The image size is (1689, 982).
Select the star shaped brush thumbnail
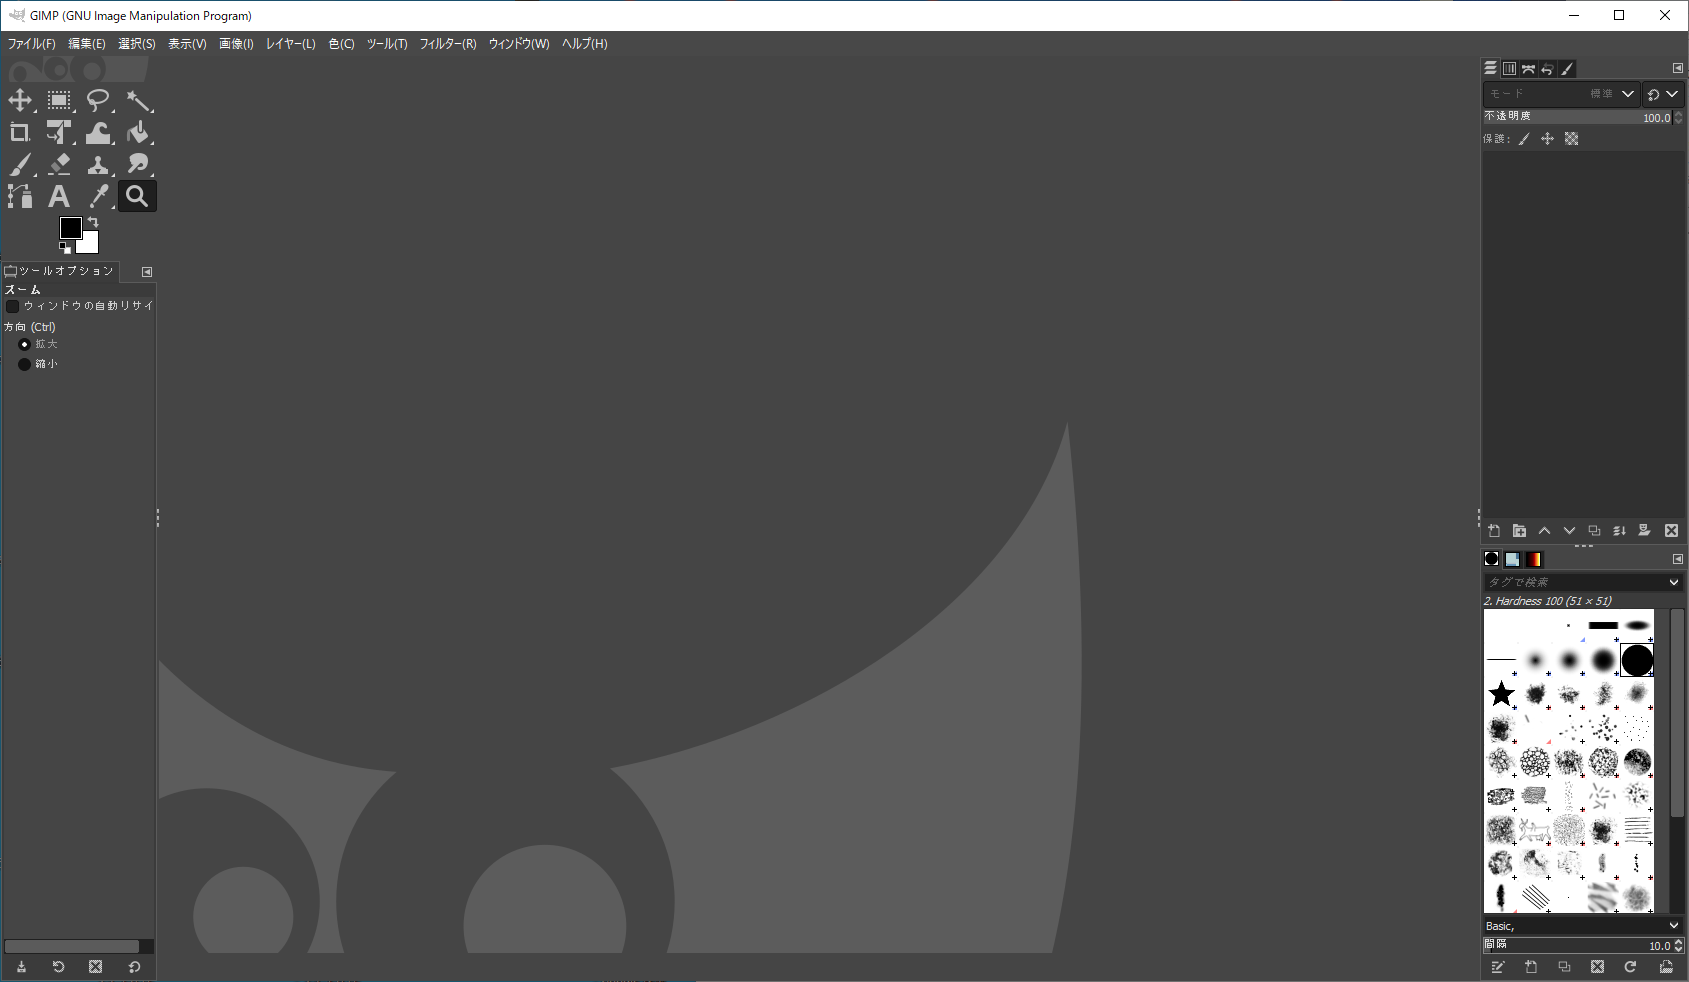tap(1501, 693)
